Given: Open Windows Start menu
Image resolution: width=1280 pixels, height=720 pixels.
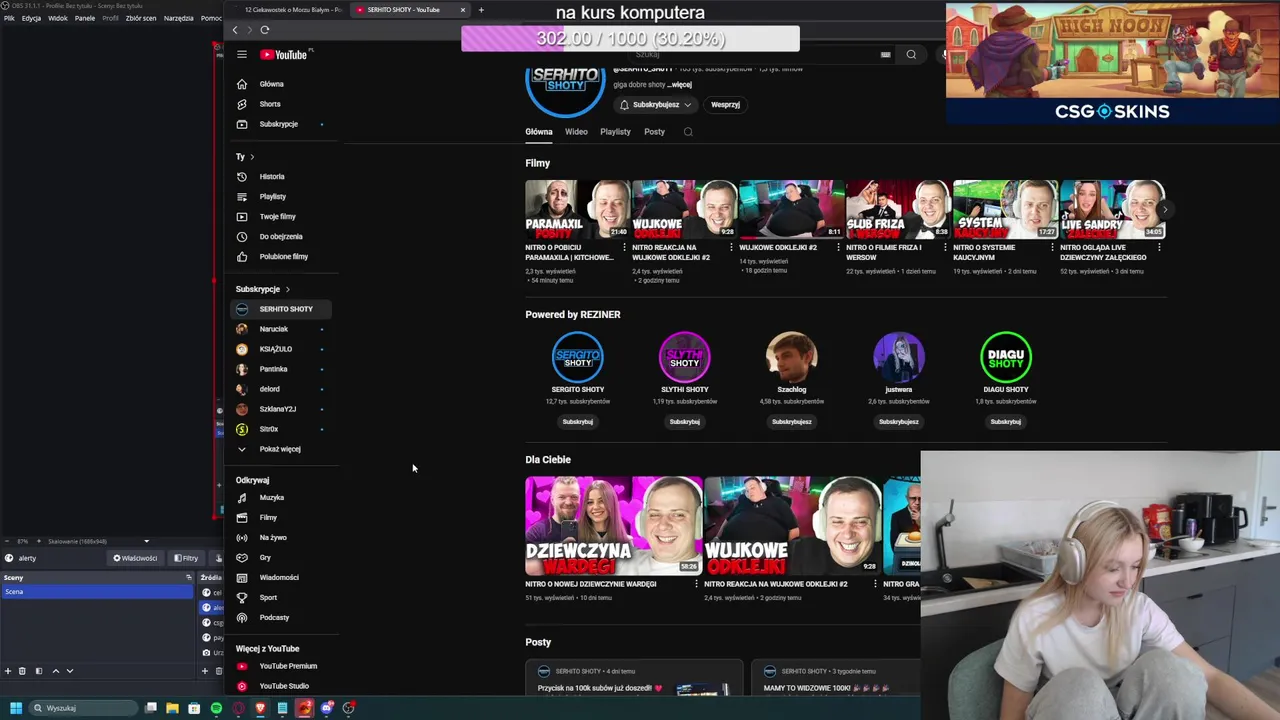Looking at the screenshot, I should (x=16, y=708).
